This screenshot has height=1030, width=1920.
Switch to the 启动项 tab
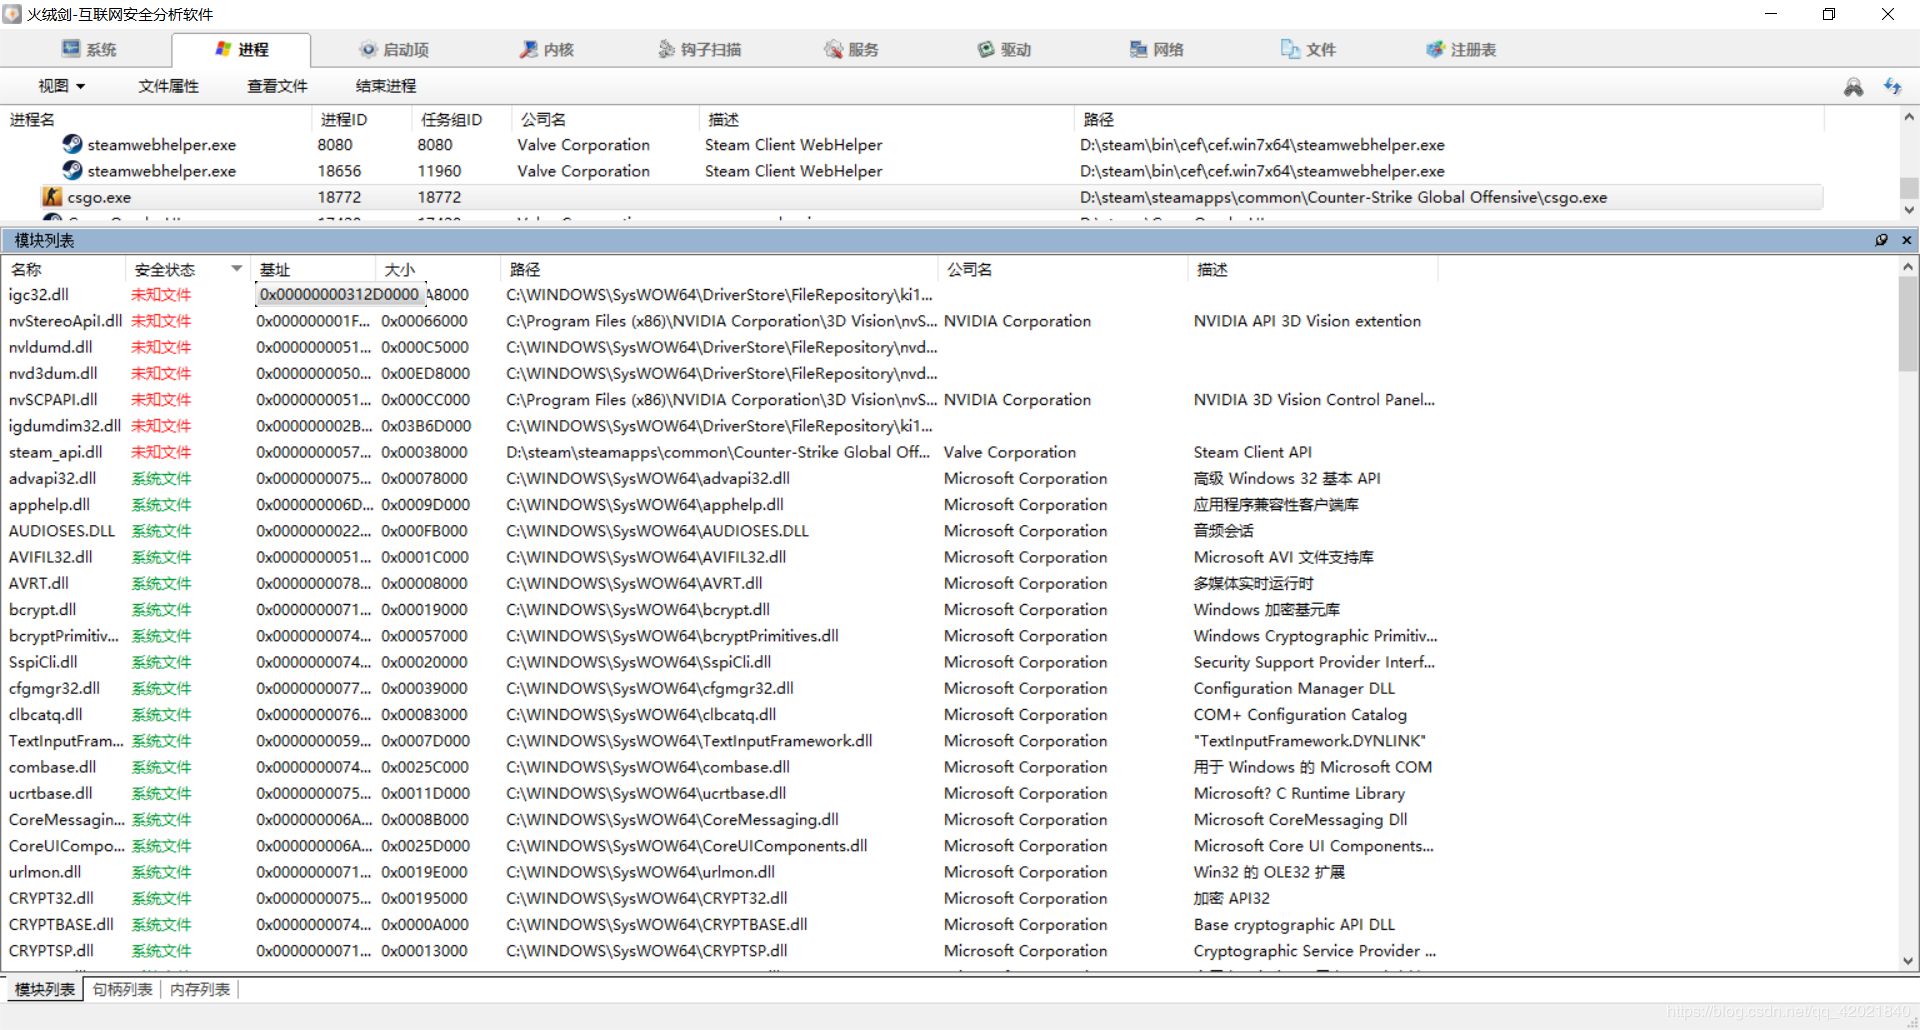tap(394, 49)
